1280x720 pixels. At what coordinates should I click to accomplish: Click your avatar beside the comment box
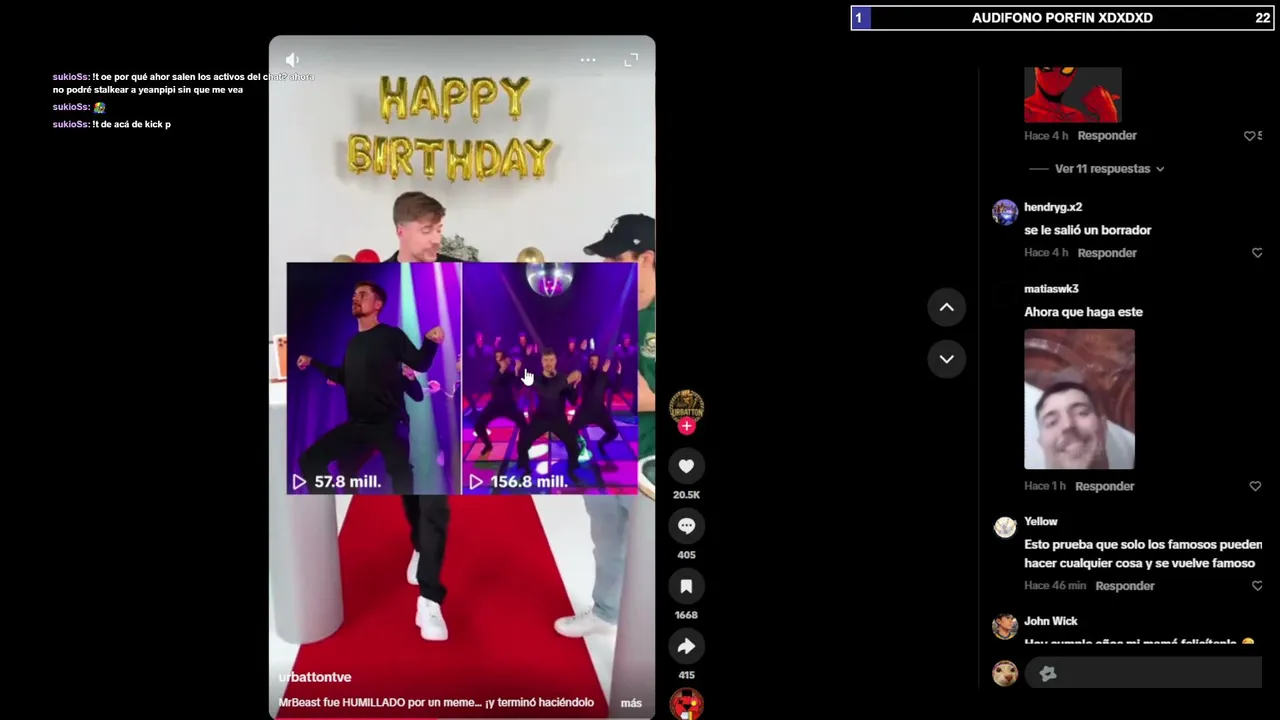point(1005,673)
